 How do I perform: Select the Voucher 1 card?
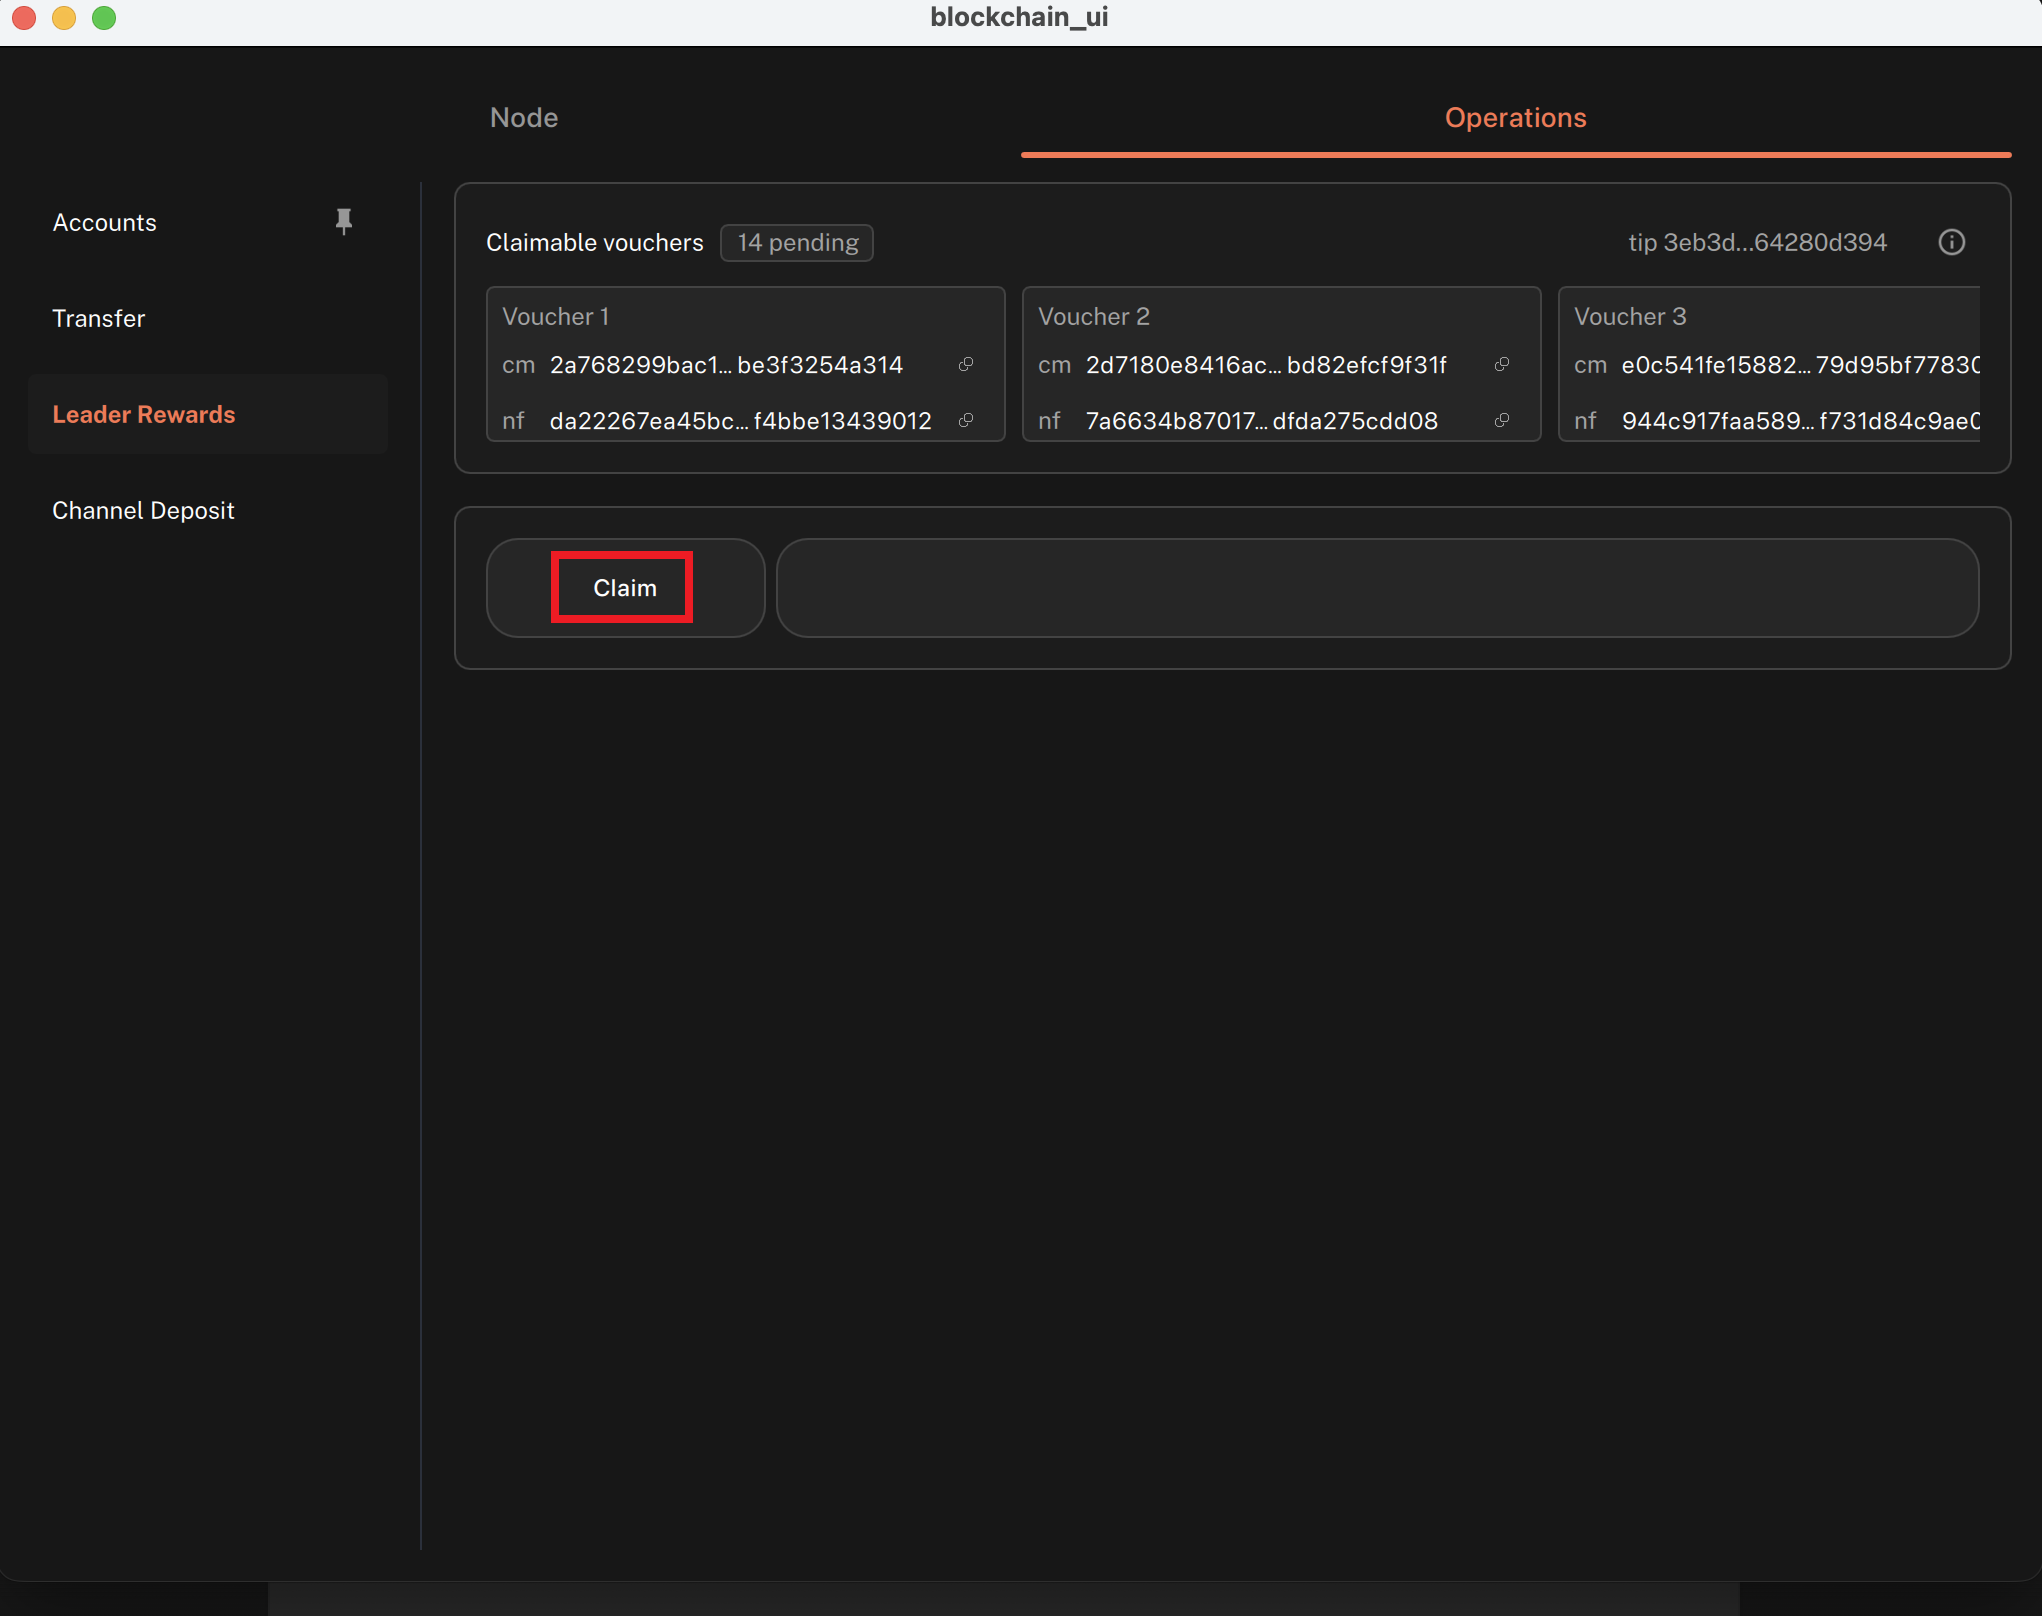pyautogui.click(x=746, y=364)
